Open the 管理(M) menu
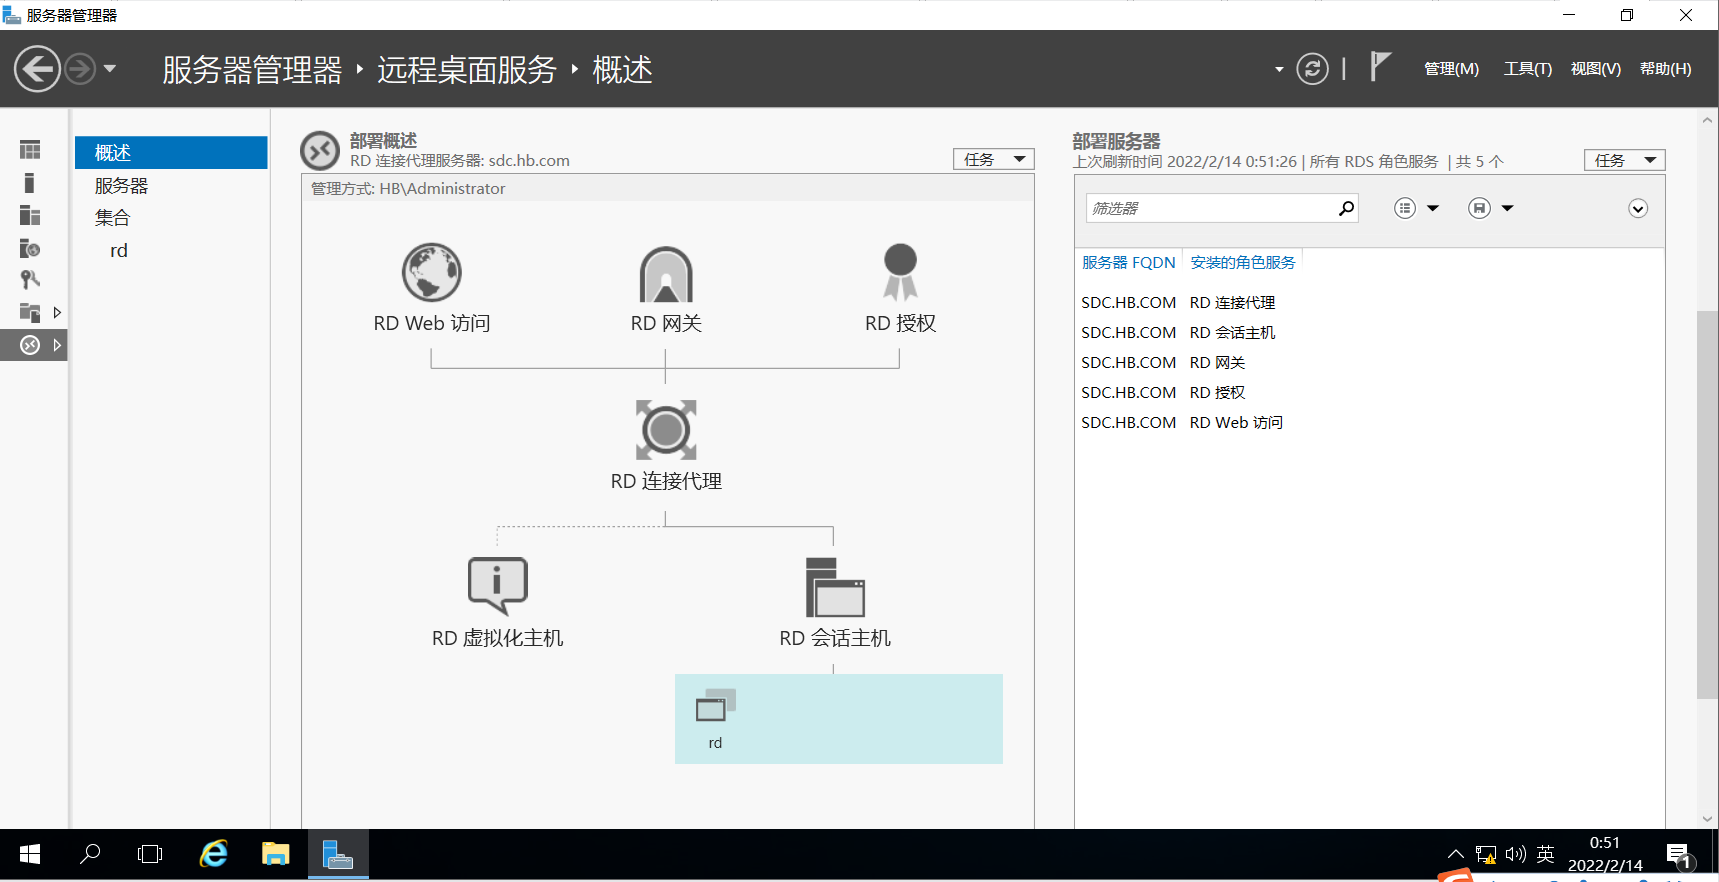Viewport: 1719px width, 882px height. click(1451, 69)
